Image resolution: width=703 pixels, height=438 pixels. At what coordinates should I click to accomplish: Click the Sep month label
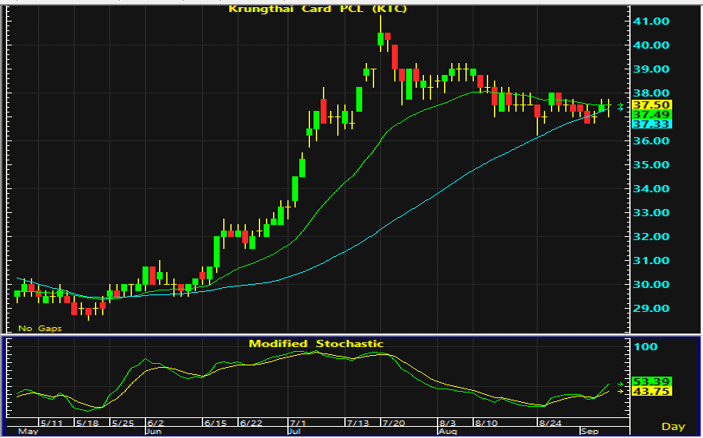click(x=590, y=431)
